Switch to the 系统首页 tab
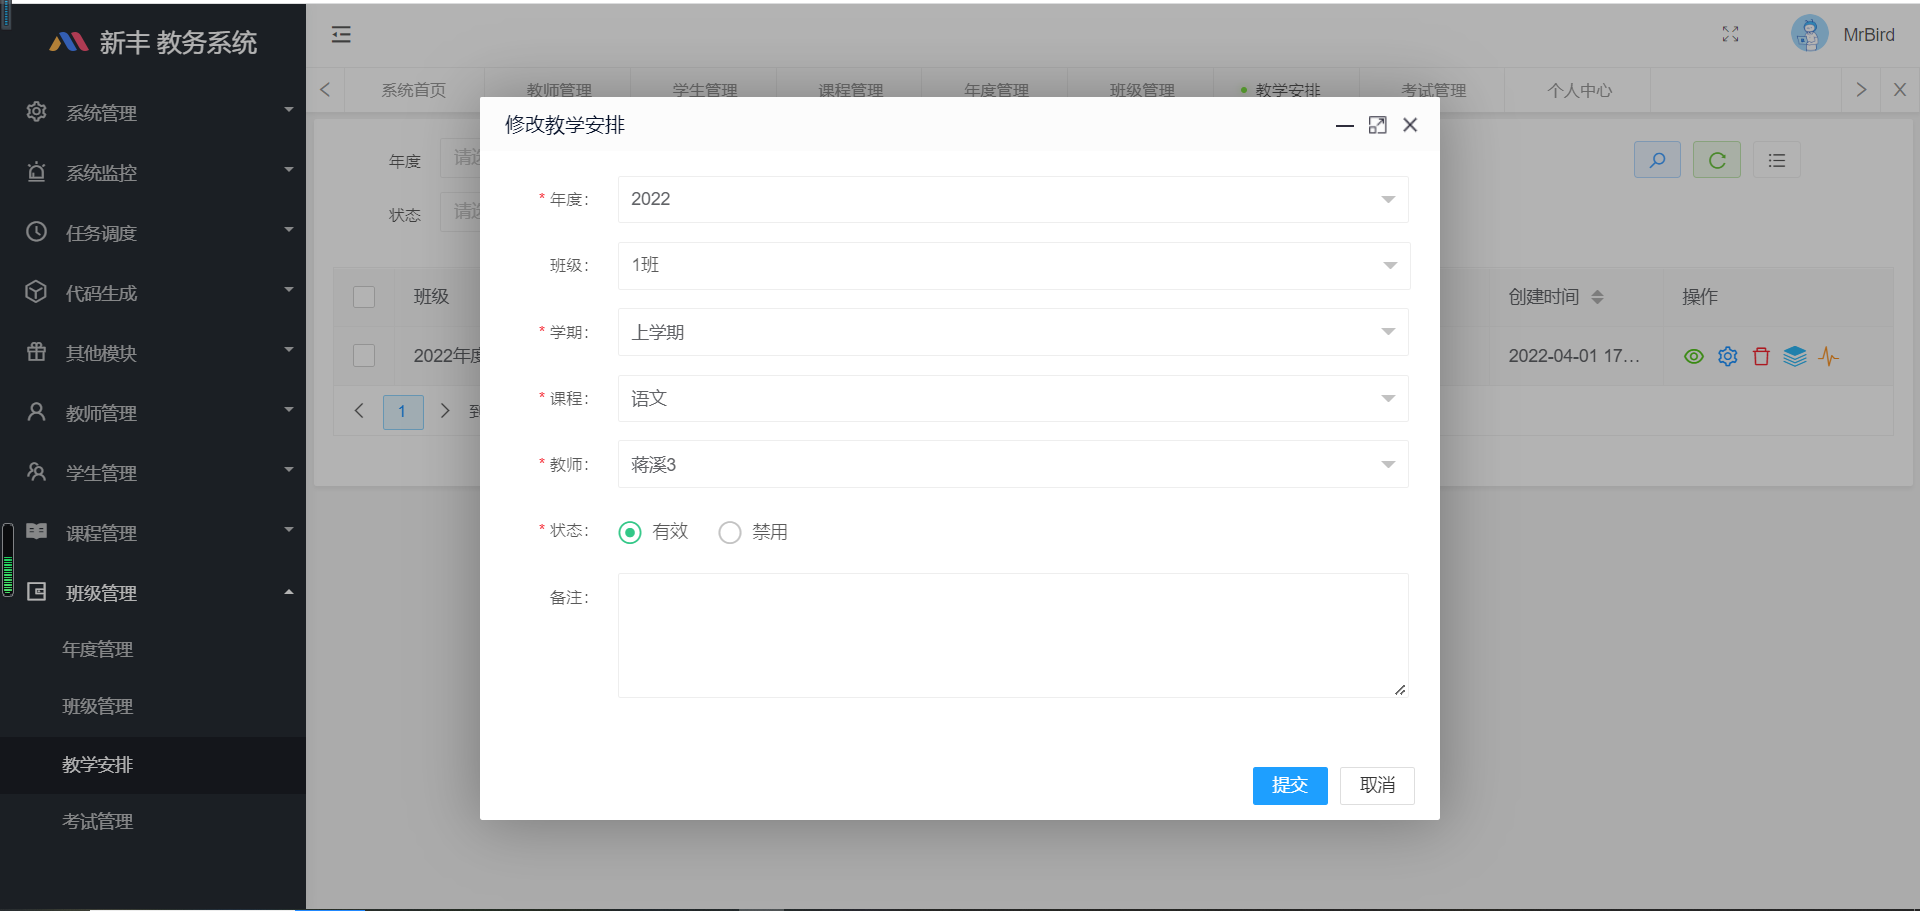The width and height of the screenshot is (1920, 911). [x=414, y=90]
